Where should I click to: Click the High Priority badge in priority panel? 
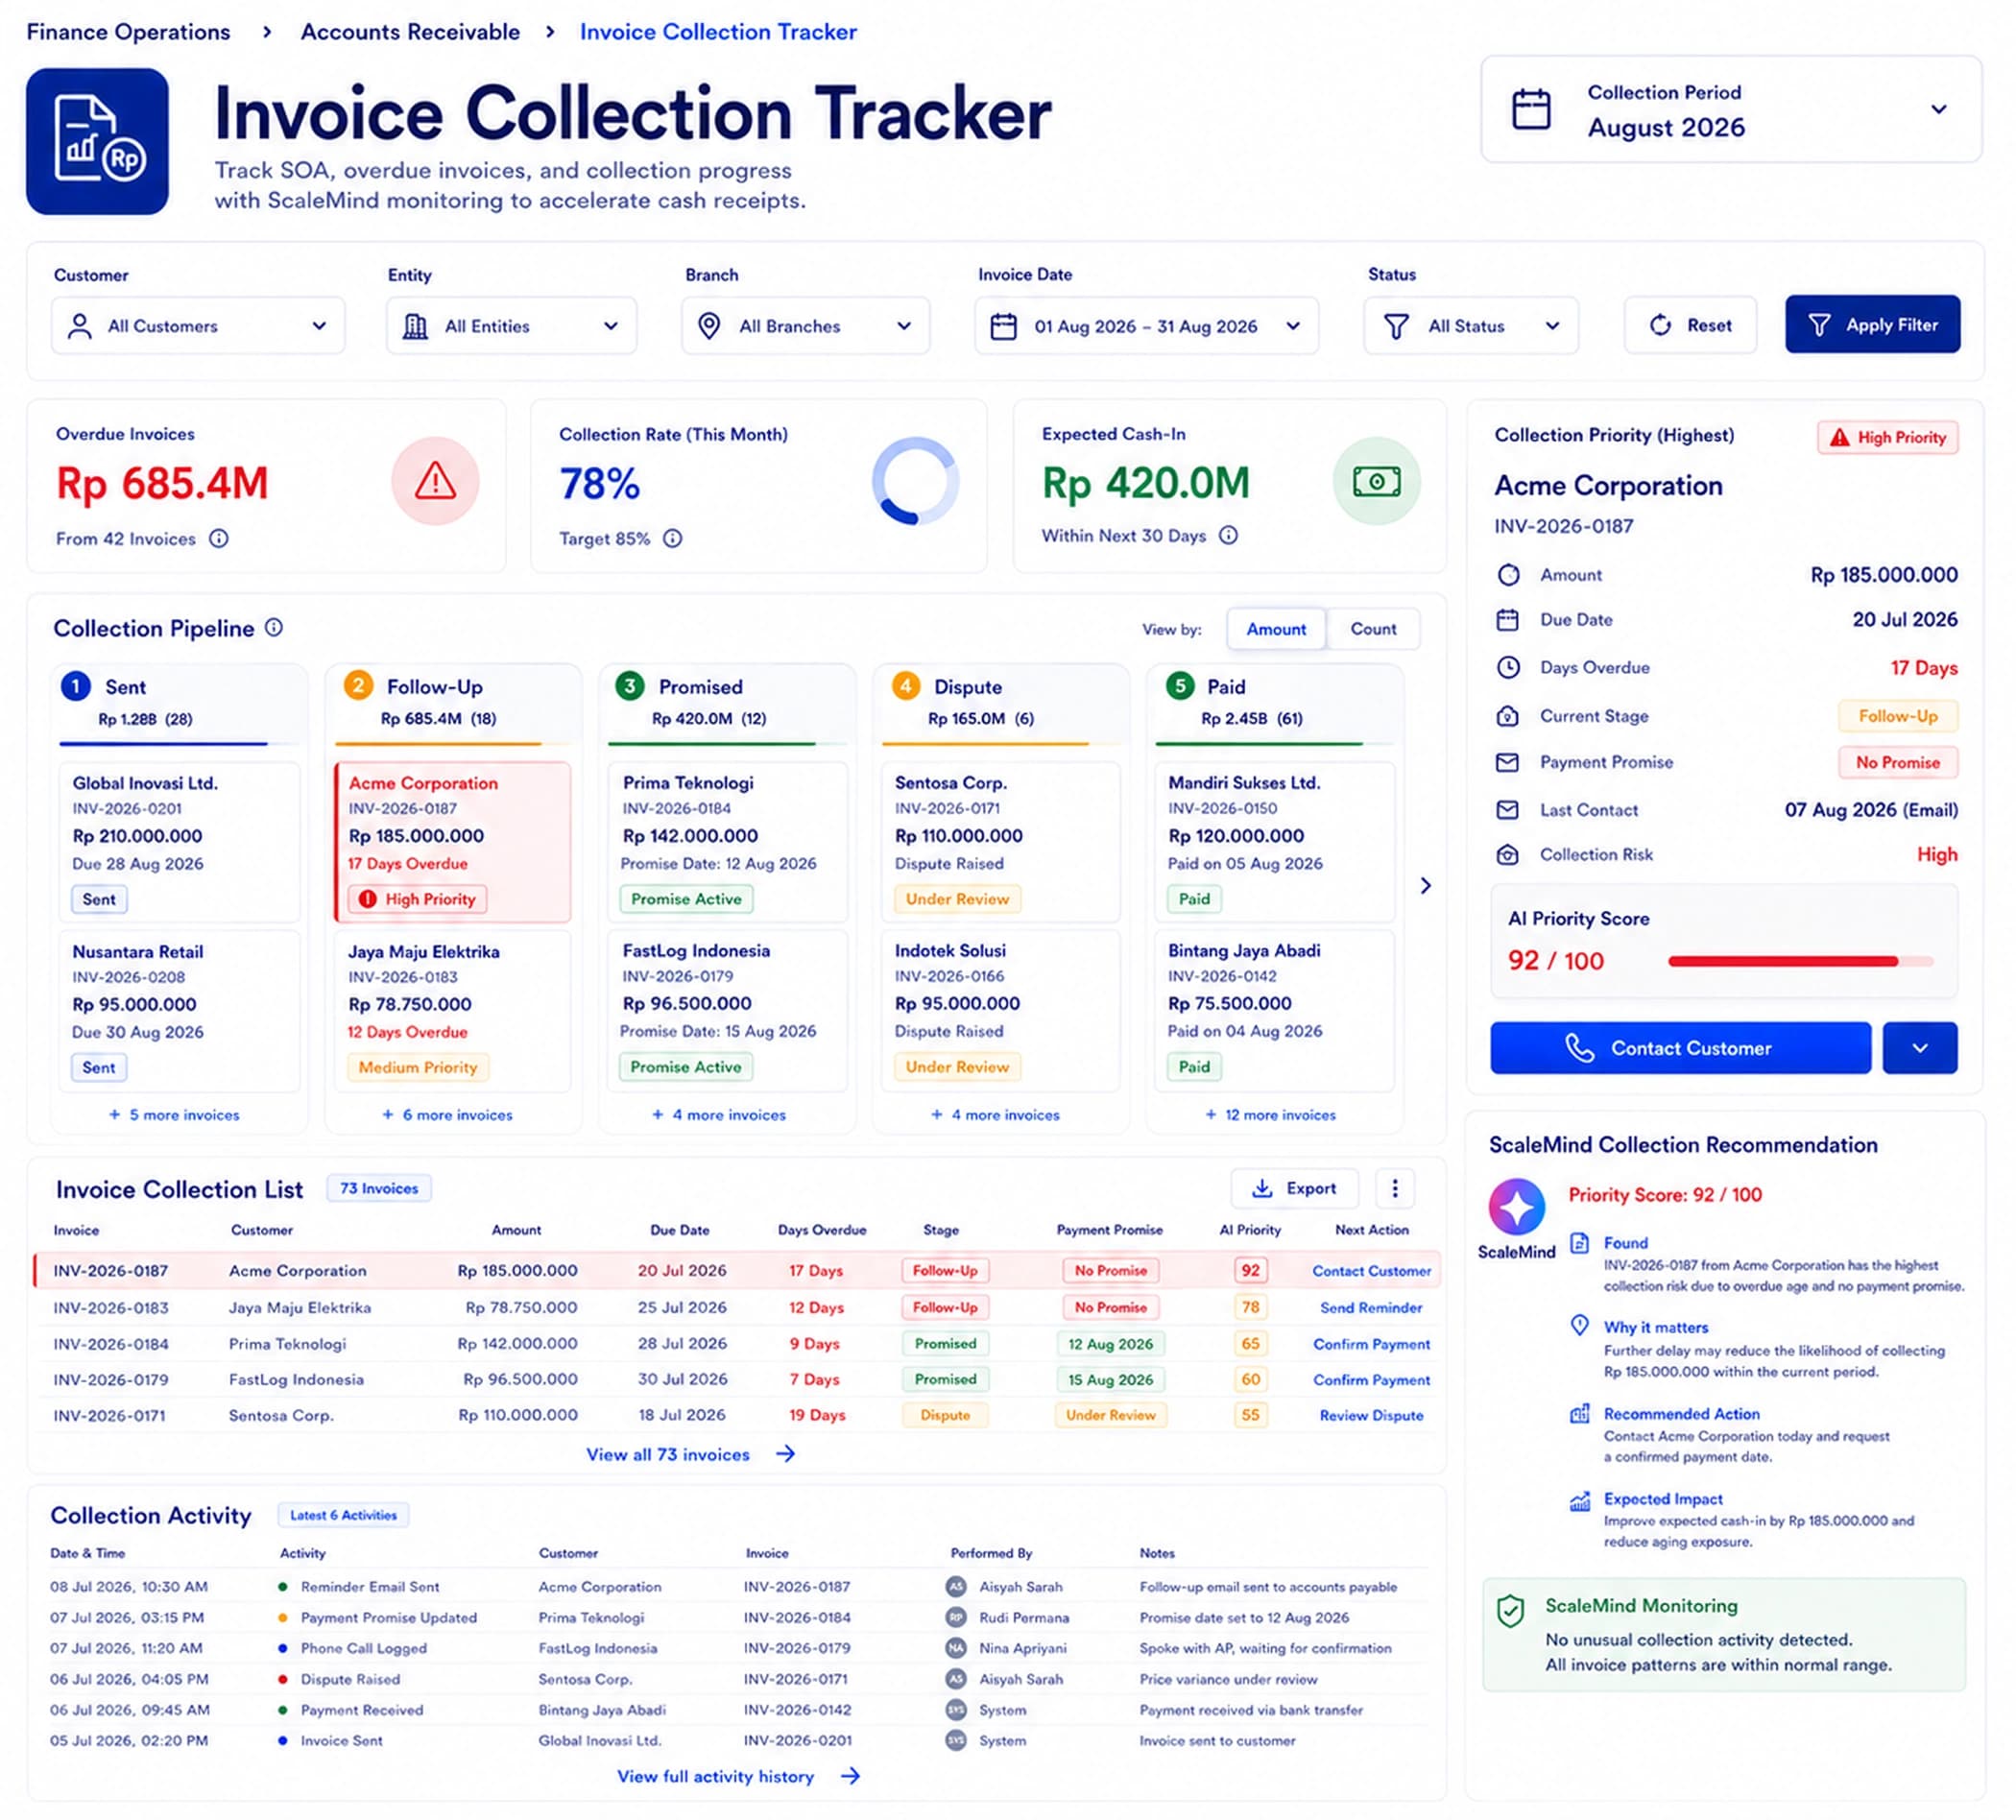click(x=1887, y=437)
